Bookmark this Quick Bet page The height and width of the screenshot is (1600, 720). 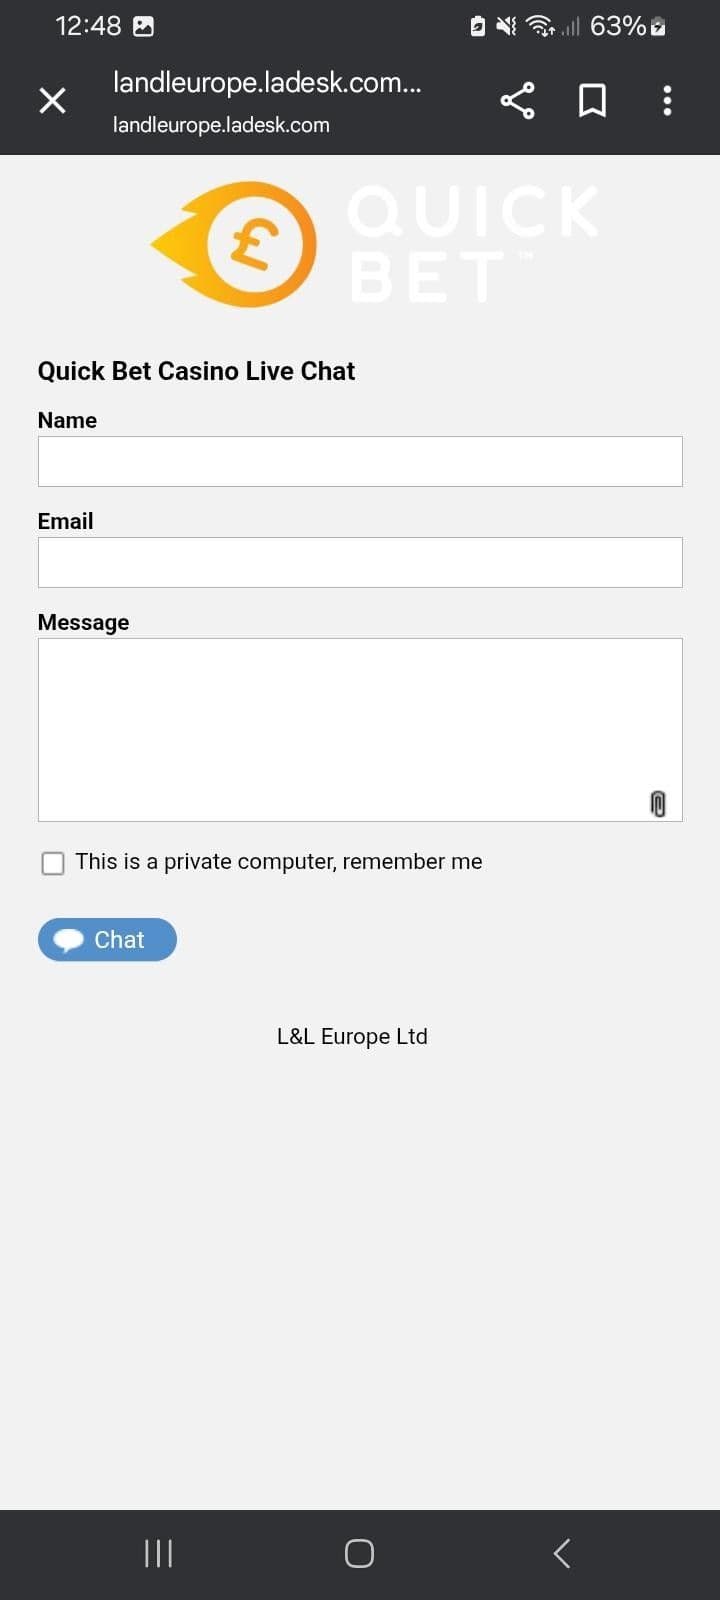[592, 100]
